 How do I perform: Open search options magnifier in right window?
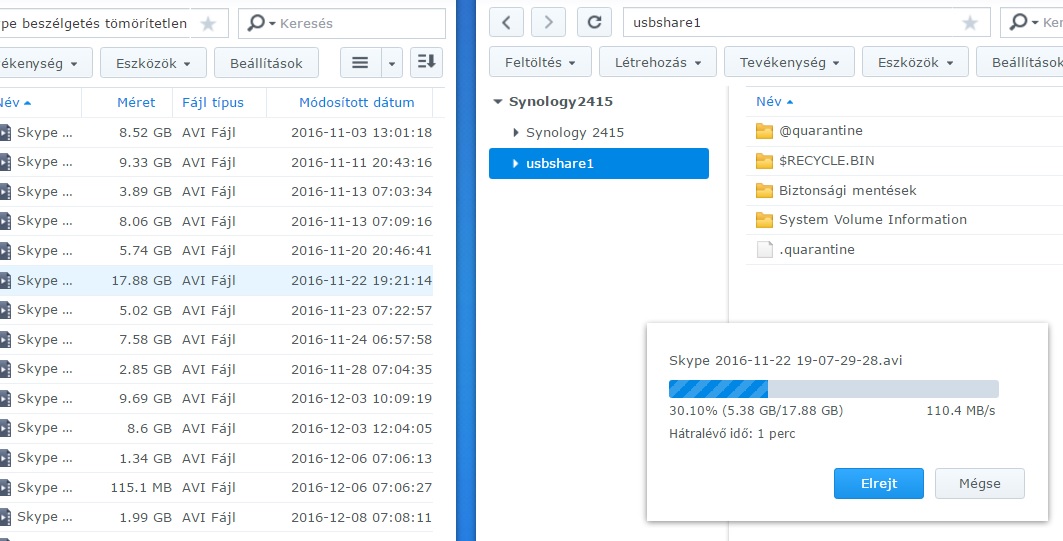pos(1022,22)
